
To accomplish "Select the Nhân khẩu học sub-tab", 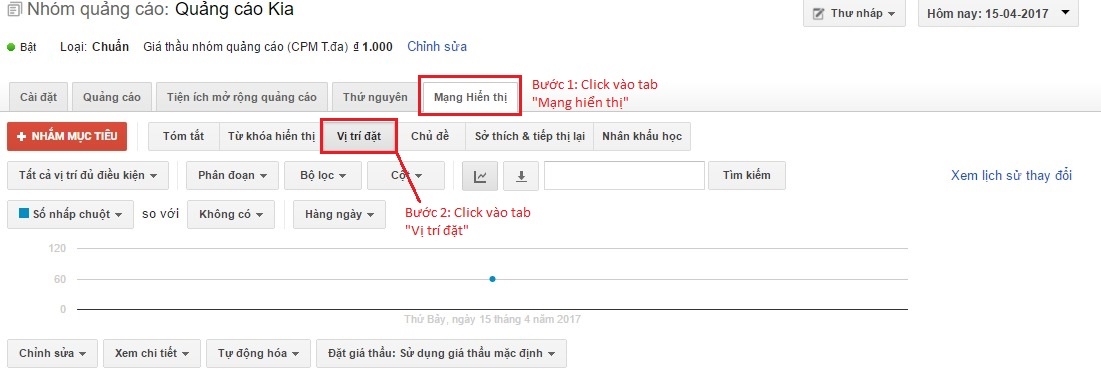I will (642, 136).
